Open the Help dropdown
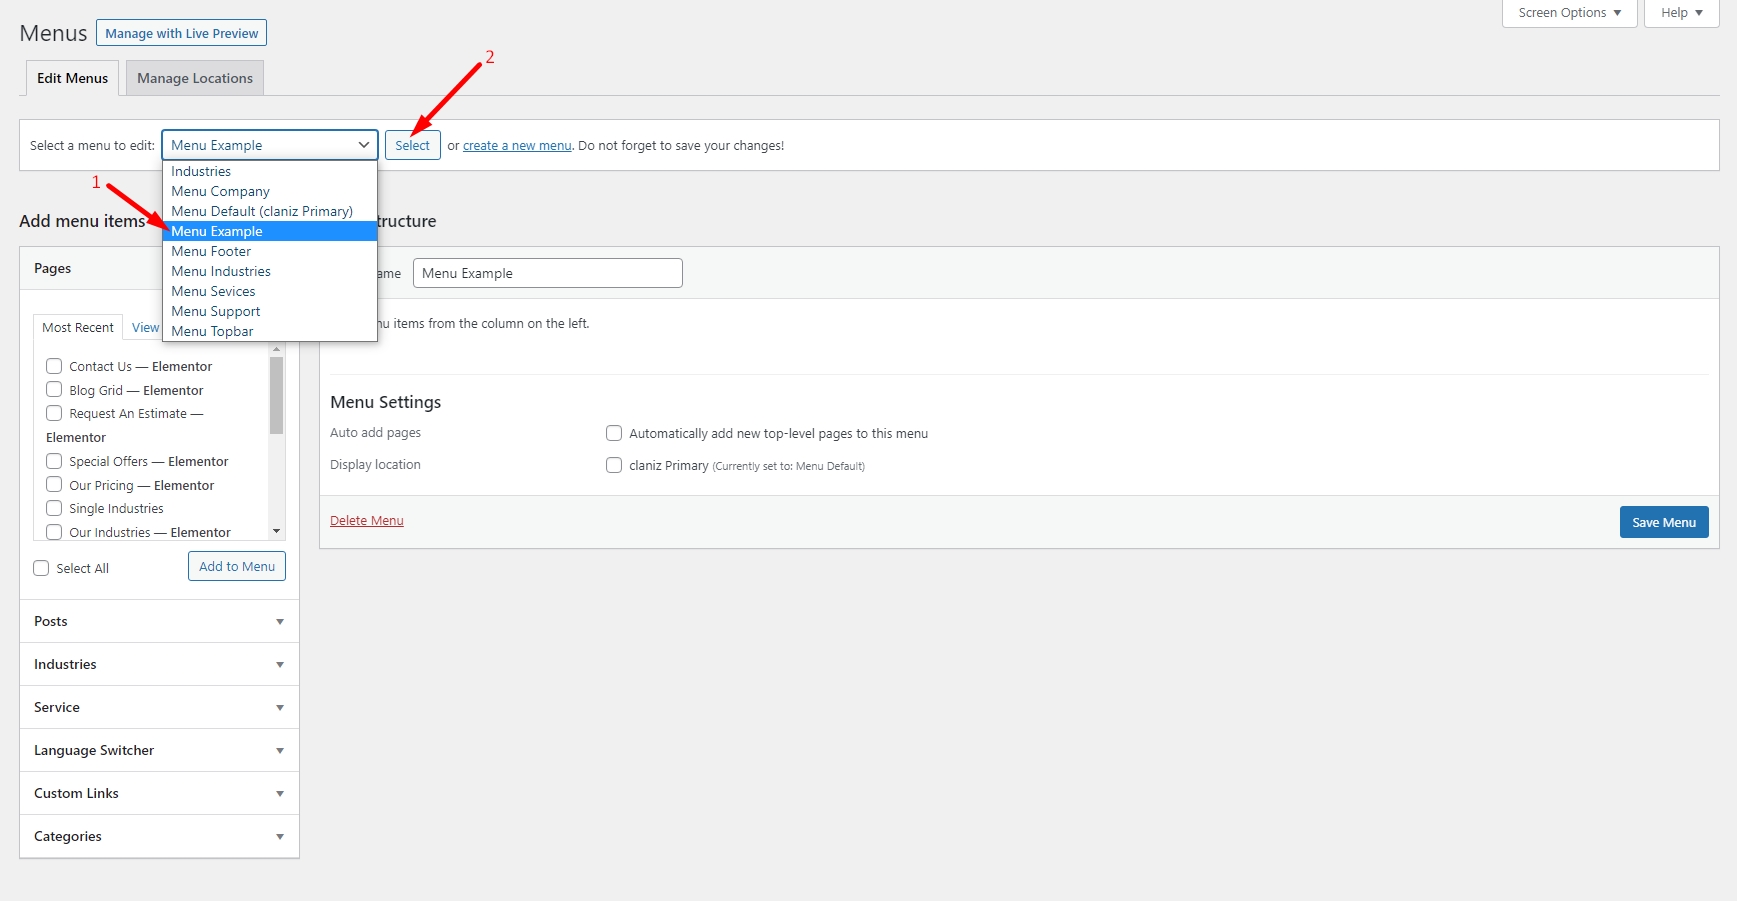Screen dimensions: 1737x901 pos(1680,13)
